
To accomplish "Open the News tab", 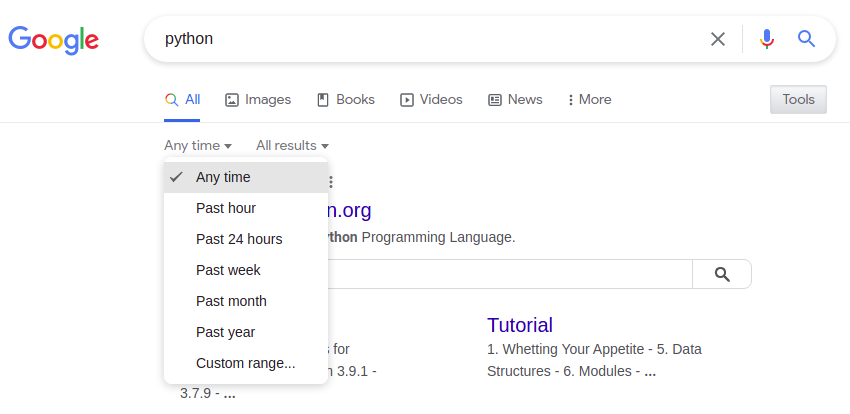I will click(x=516, y=100).
